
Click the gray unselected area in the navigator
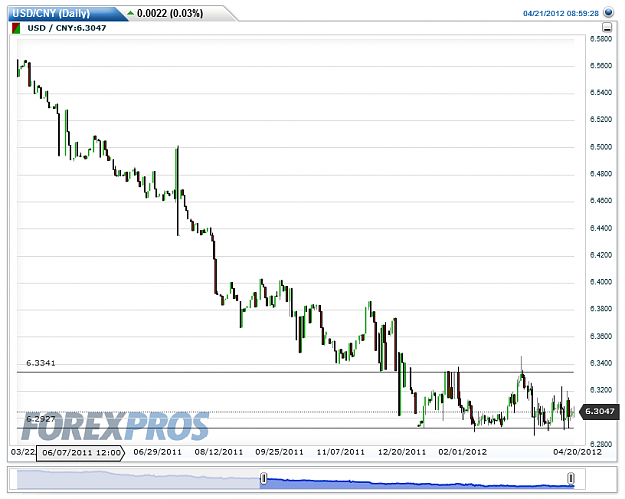139,479
